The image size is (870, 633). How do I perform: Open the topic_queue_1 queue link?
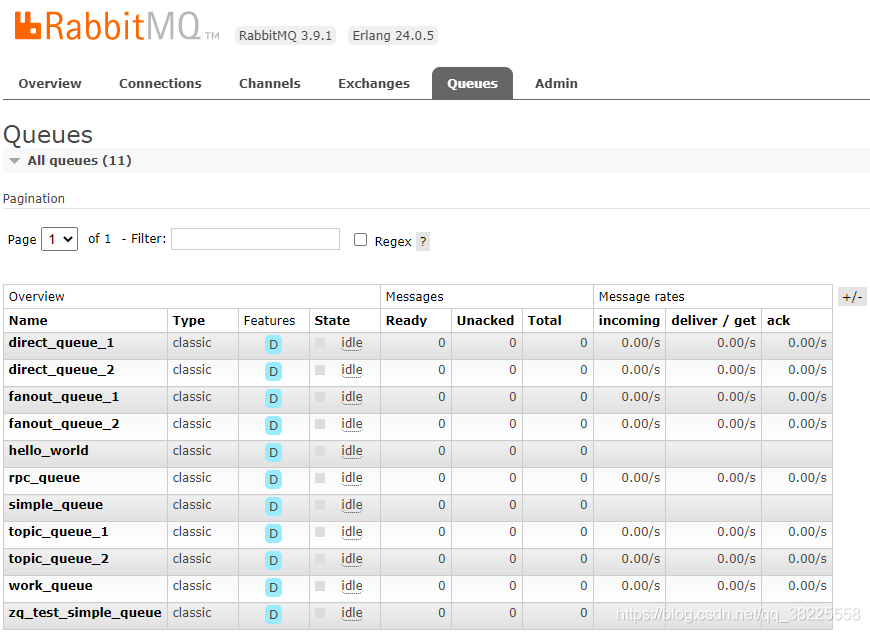pos(58,531)
